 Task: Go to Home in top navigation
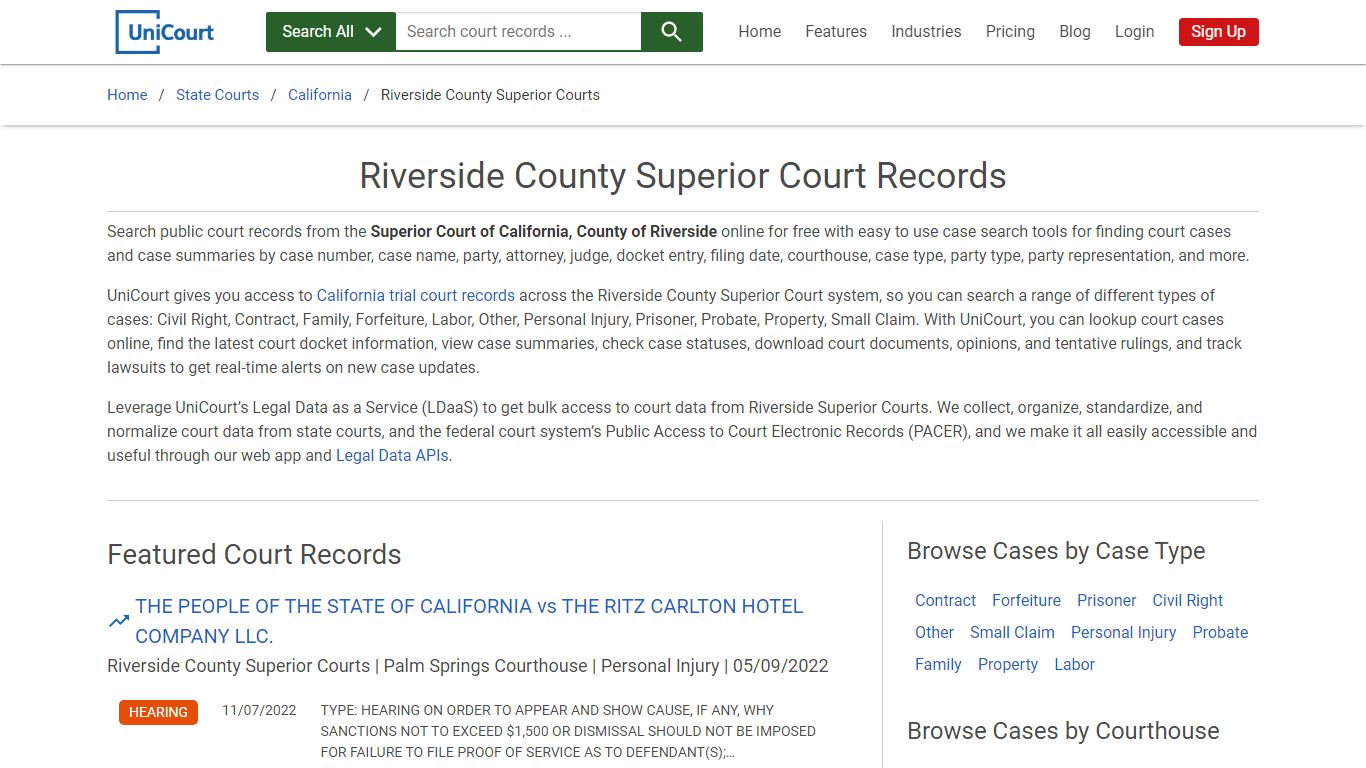760,32
